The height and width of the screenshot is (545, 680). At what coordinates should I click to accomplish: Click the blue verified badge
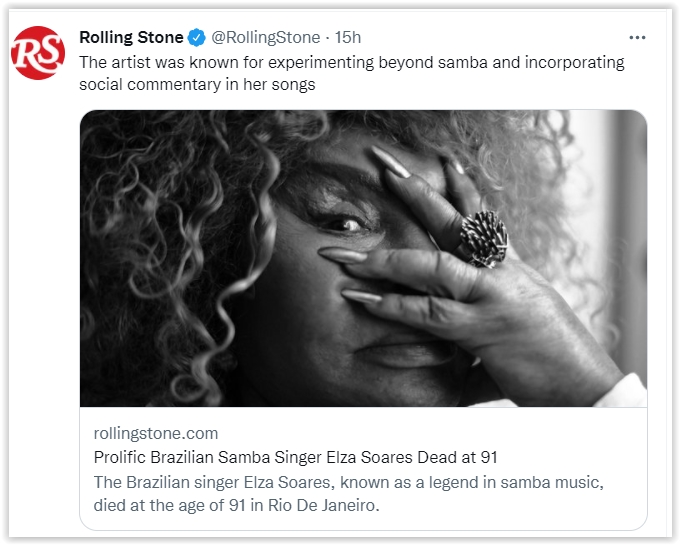(197, 38)
